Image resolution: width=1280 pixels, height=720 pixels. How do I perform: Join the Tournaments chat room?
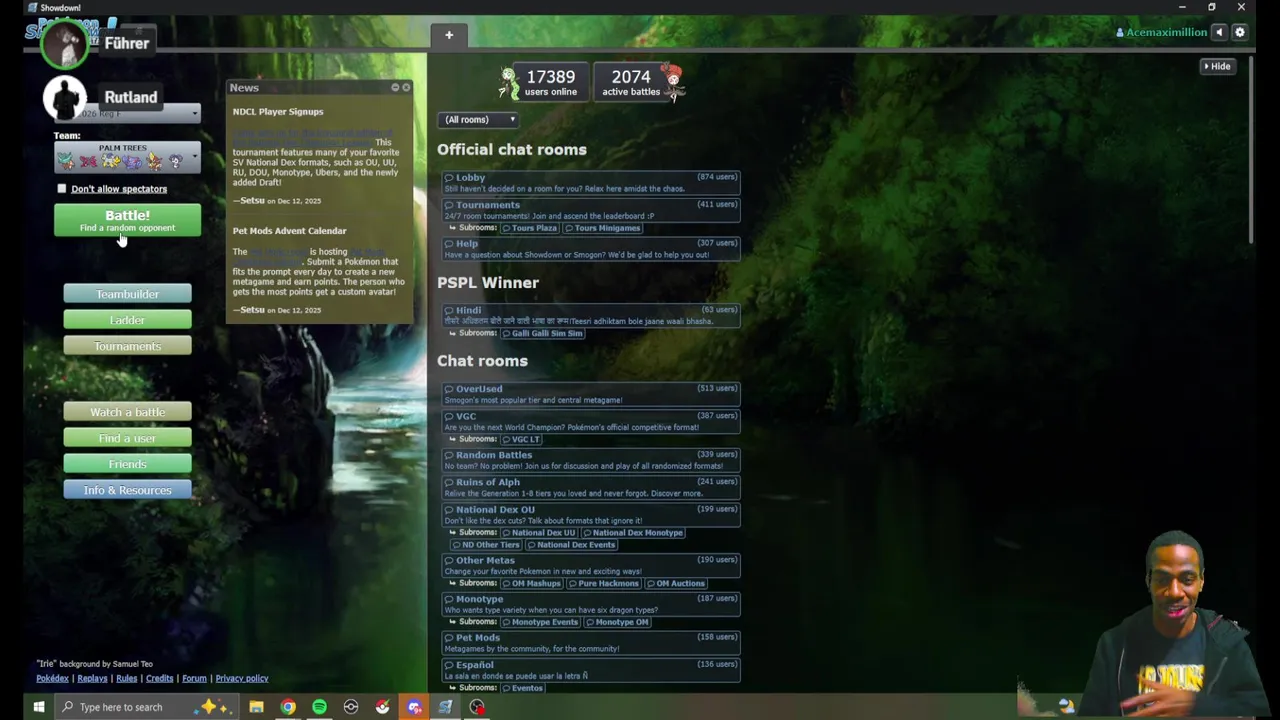pos(591,210)
